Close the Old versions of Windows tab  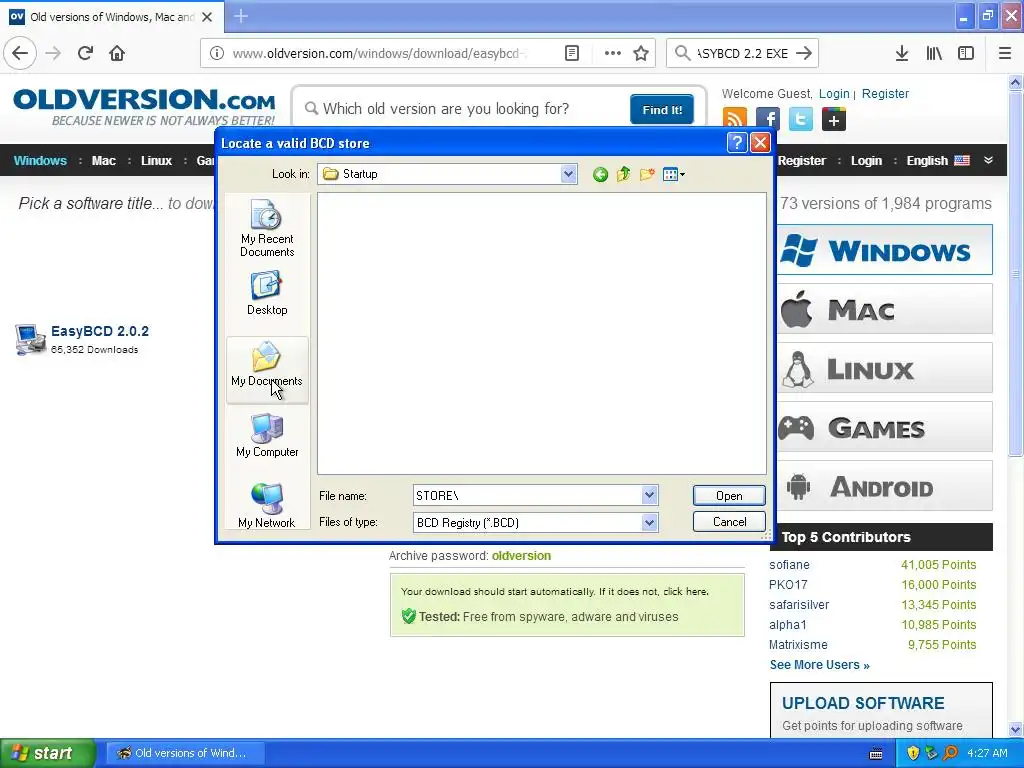point(207,17)
